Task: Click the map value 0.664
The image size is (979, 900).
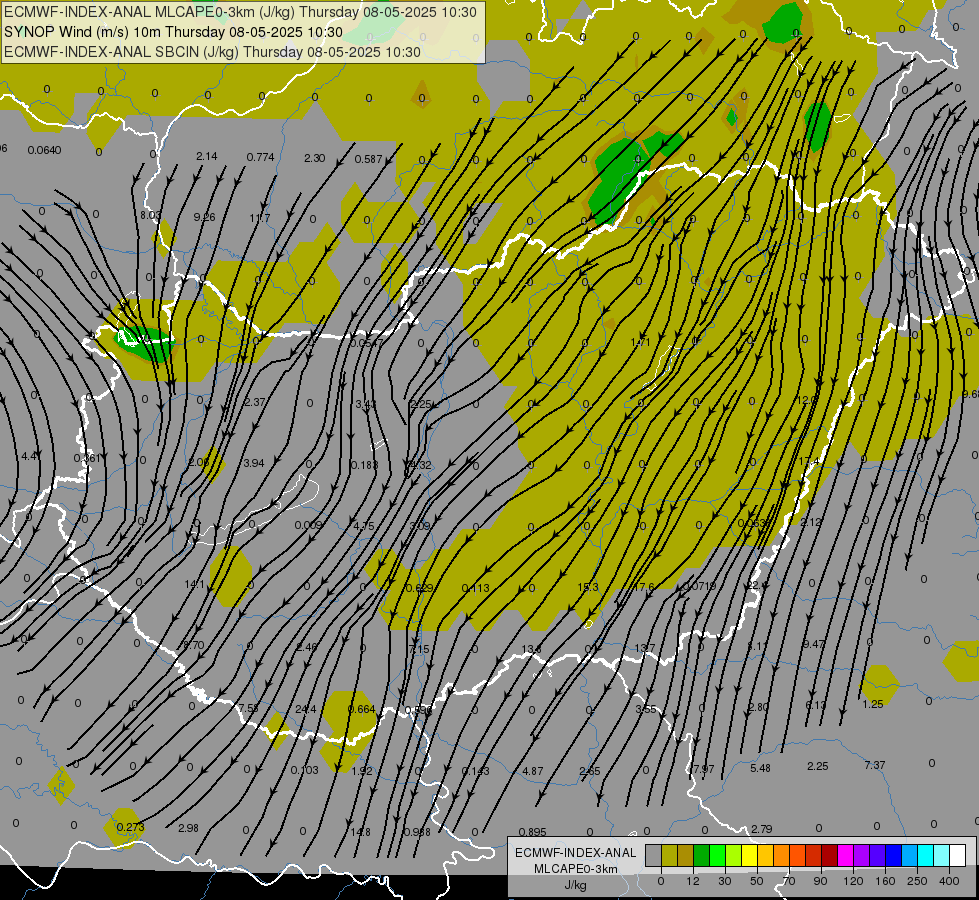Action: (x=362, y=709)
